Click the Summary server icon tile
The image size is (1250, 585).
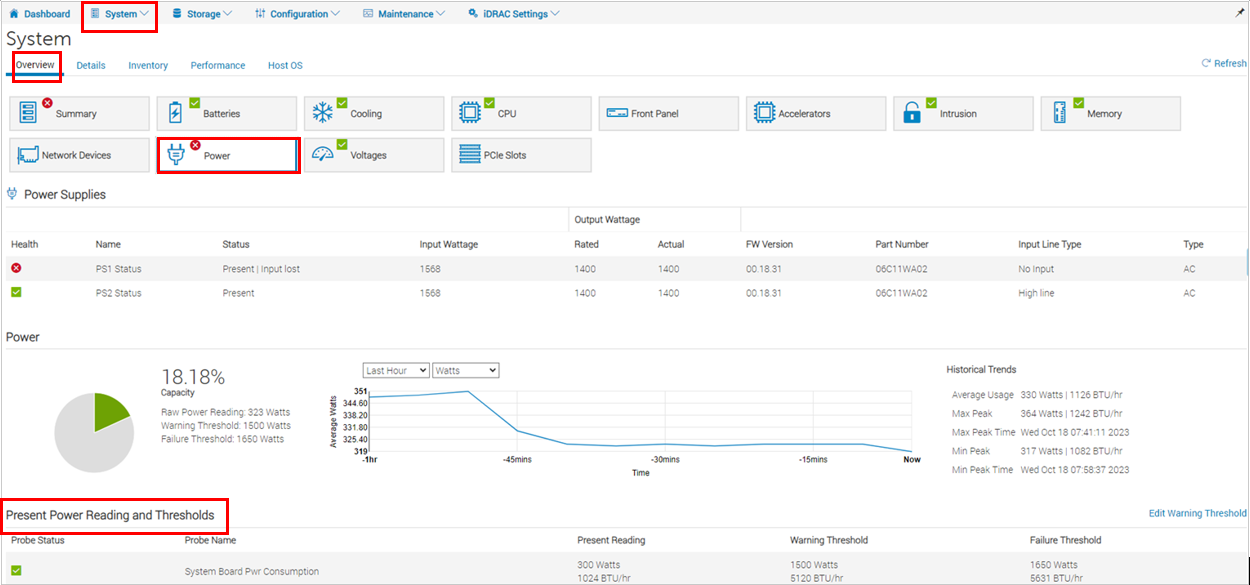click(78, 113)
